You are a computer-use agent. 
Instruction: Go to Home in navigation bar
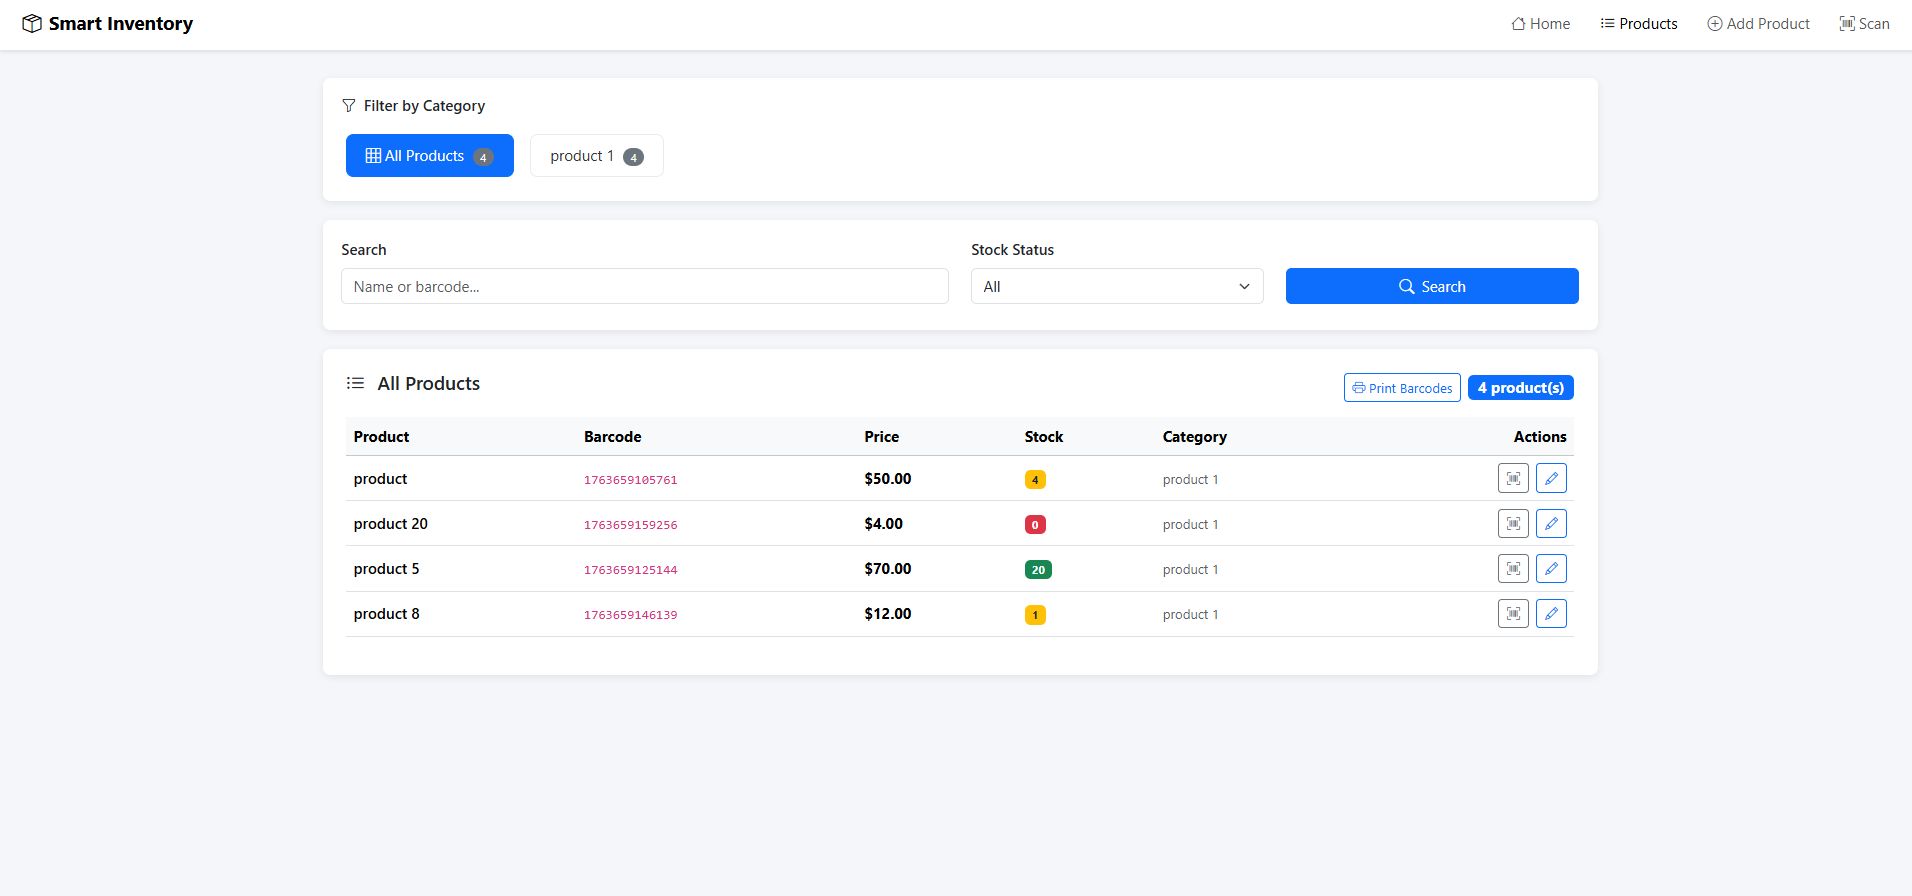coord(1540,24)
